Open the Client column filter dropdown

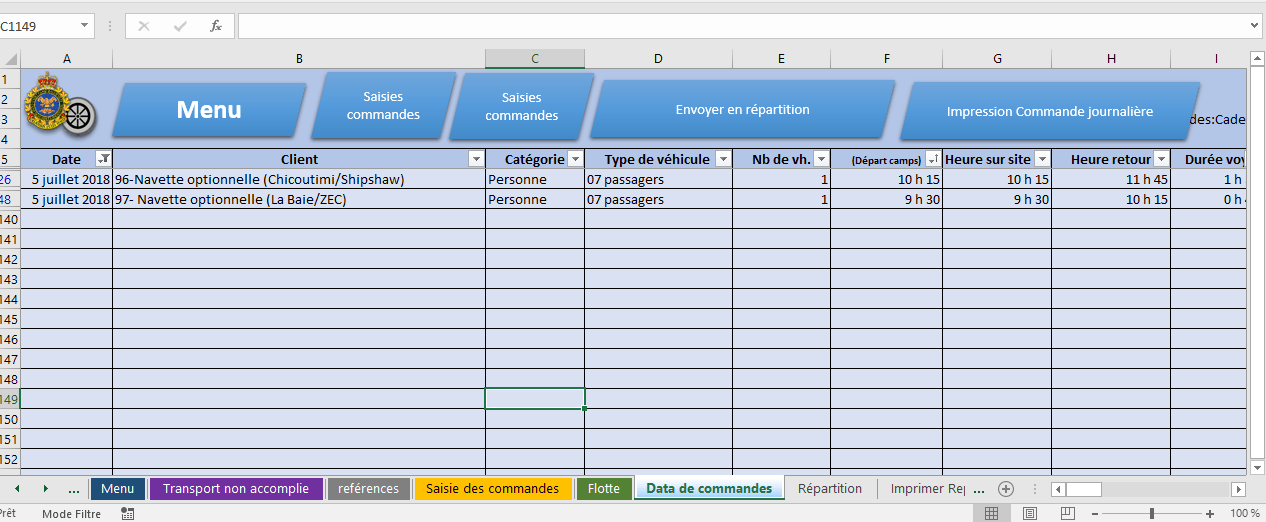coord(476,159)
